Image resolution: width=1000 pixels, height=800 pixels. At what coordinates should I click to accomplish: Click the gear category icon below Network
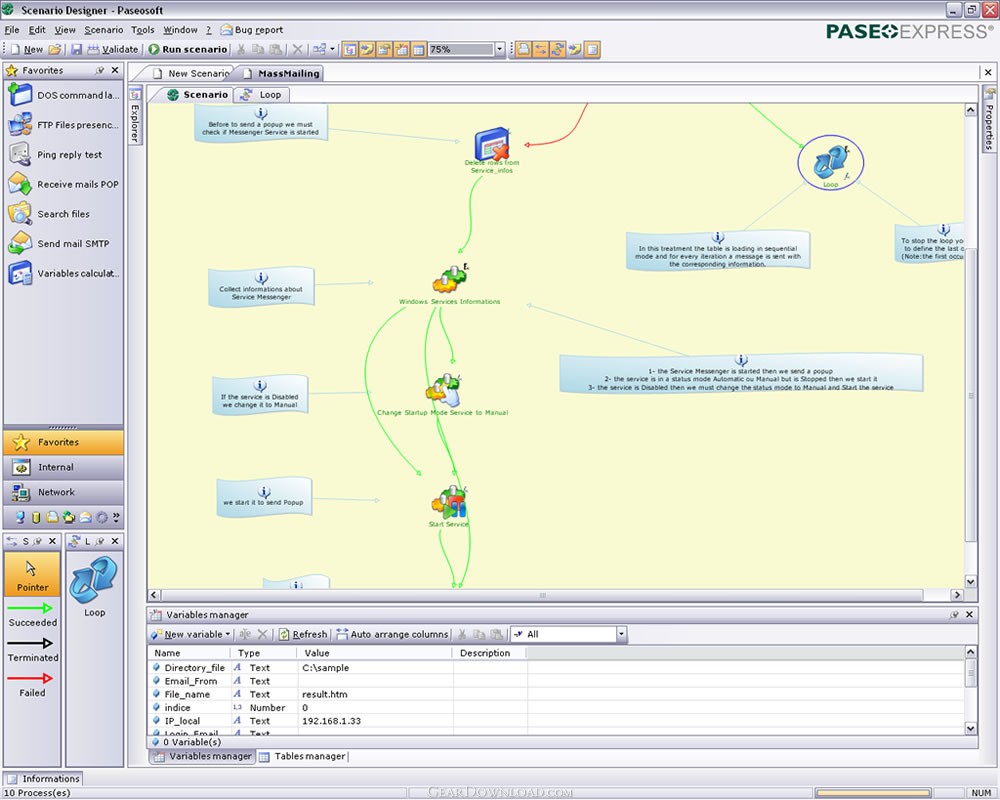(x=101, y=517)
